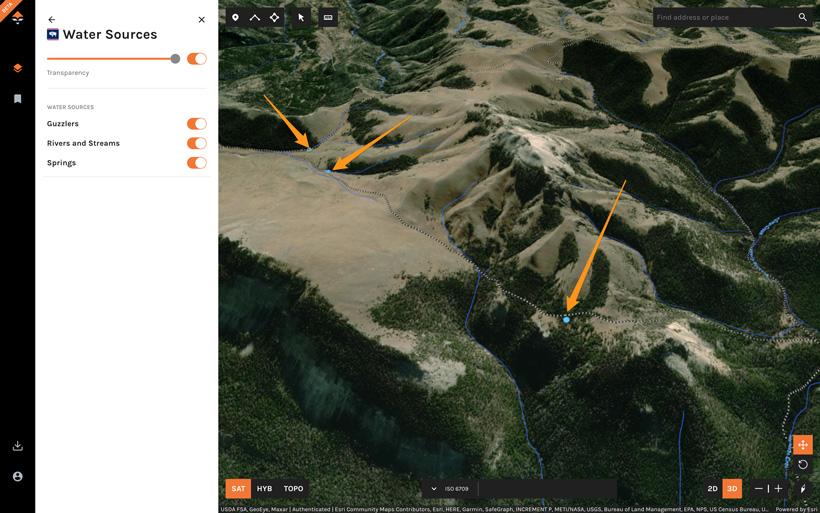820x513 pixels.
Task: Open the map layers panel icon
Action: pyautogui.click(x=17, y=68)
